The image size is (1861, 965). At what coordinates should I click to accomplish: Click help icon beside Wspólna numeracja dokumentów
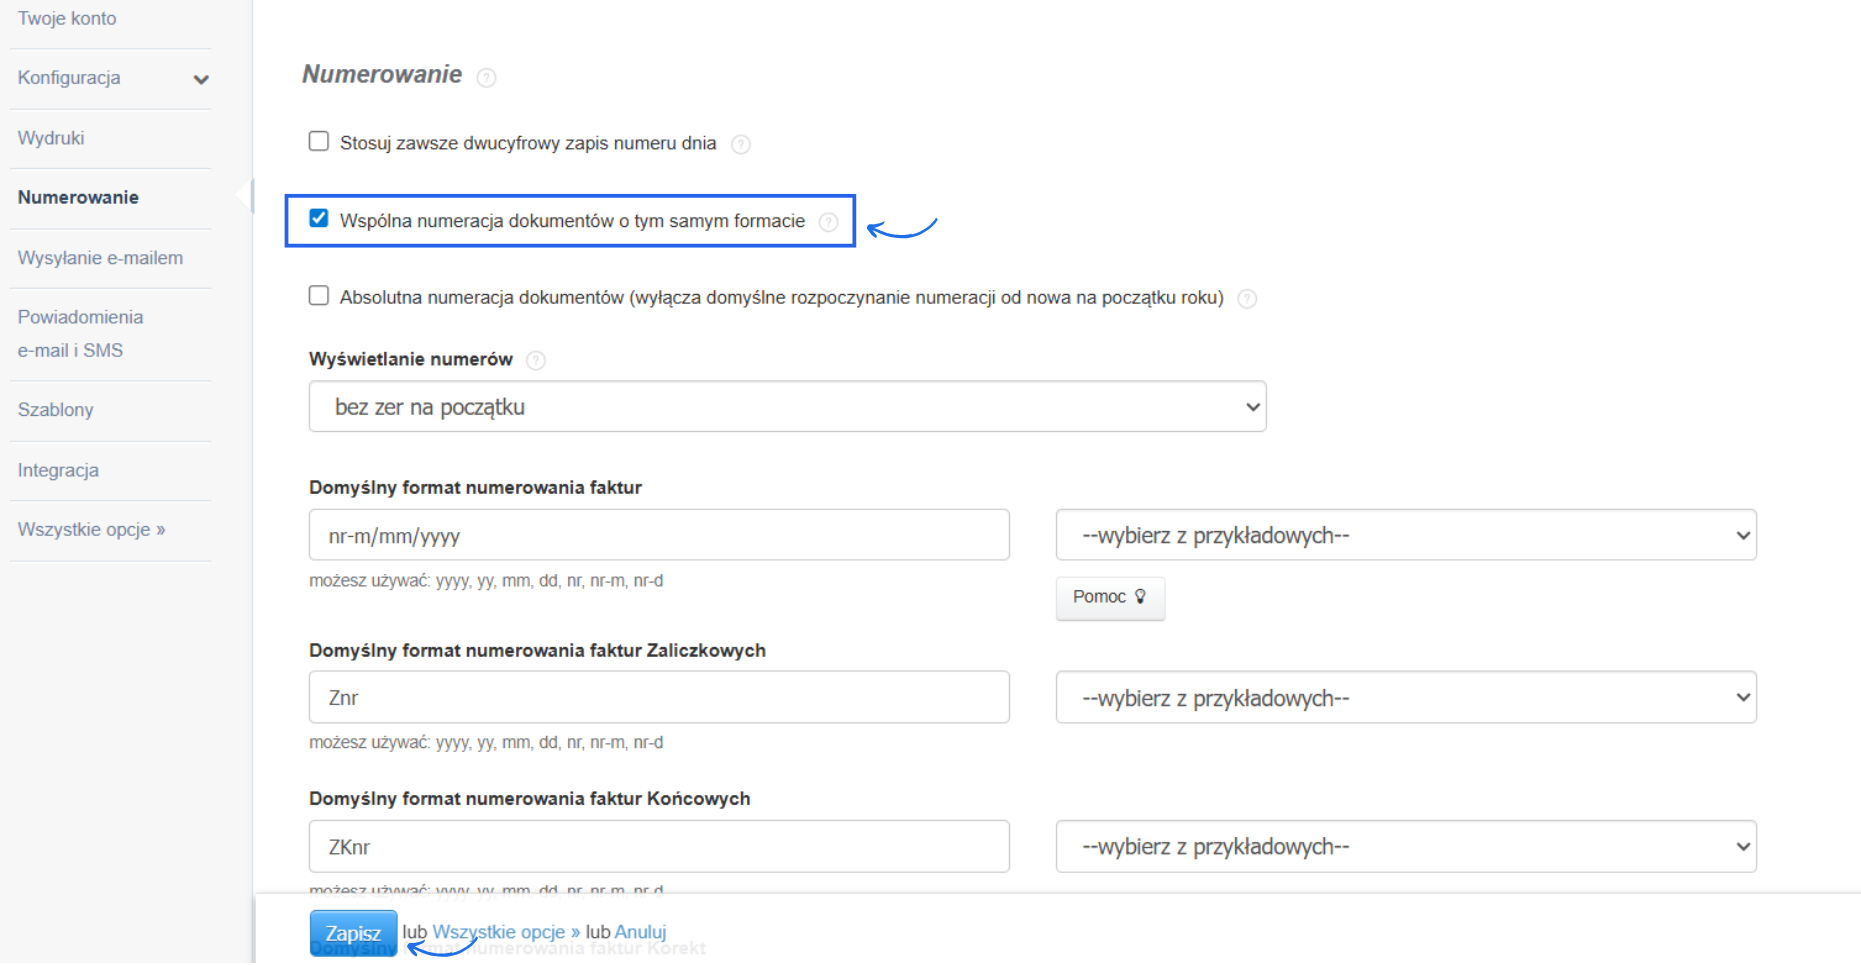(x=829, y=222)
